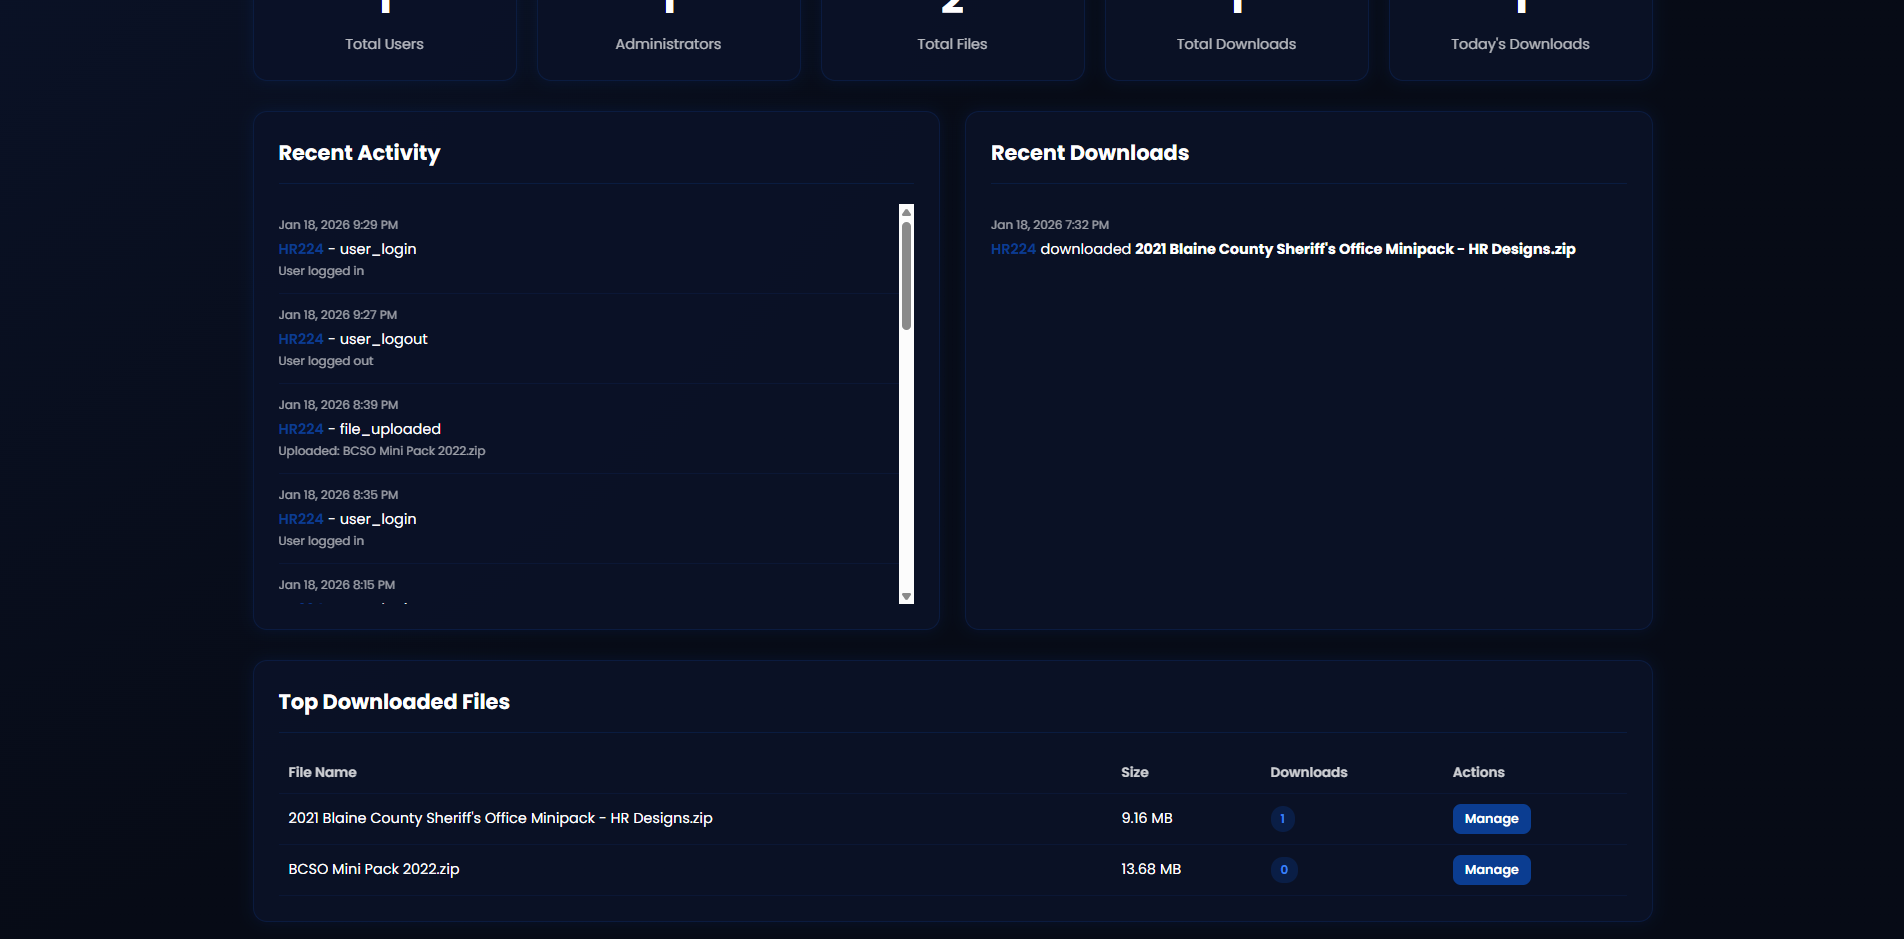
Task: Open Manage for BCSO Mini Pack 2022.zip
Action: pos(1490,869)
